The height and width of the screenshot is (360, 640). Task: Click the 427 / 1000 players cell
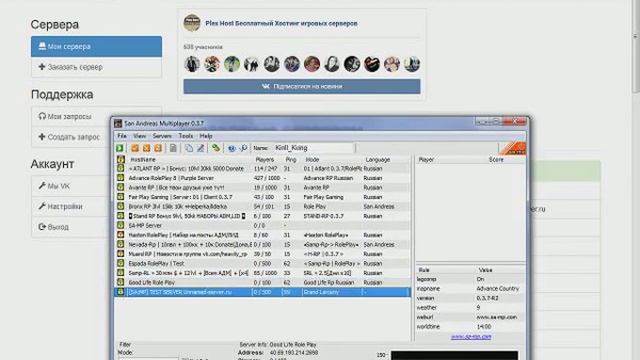tap(267, 178)
